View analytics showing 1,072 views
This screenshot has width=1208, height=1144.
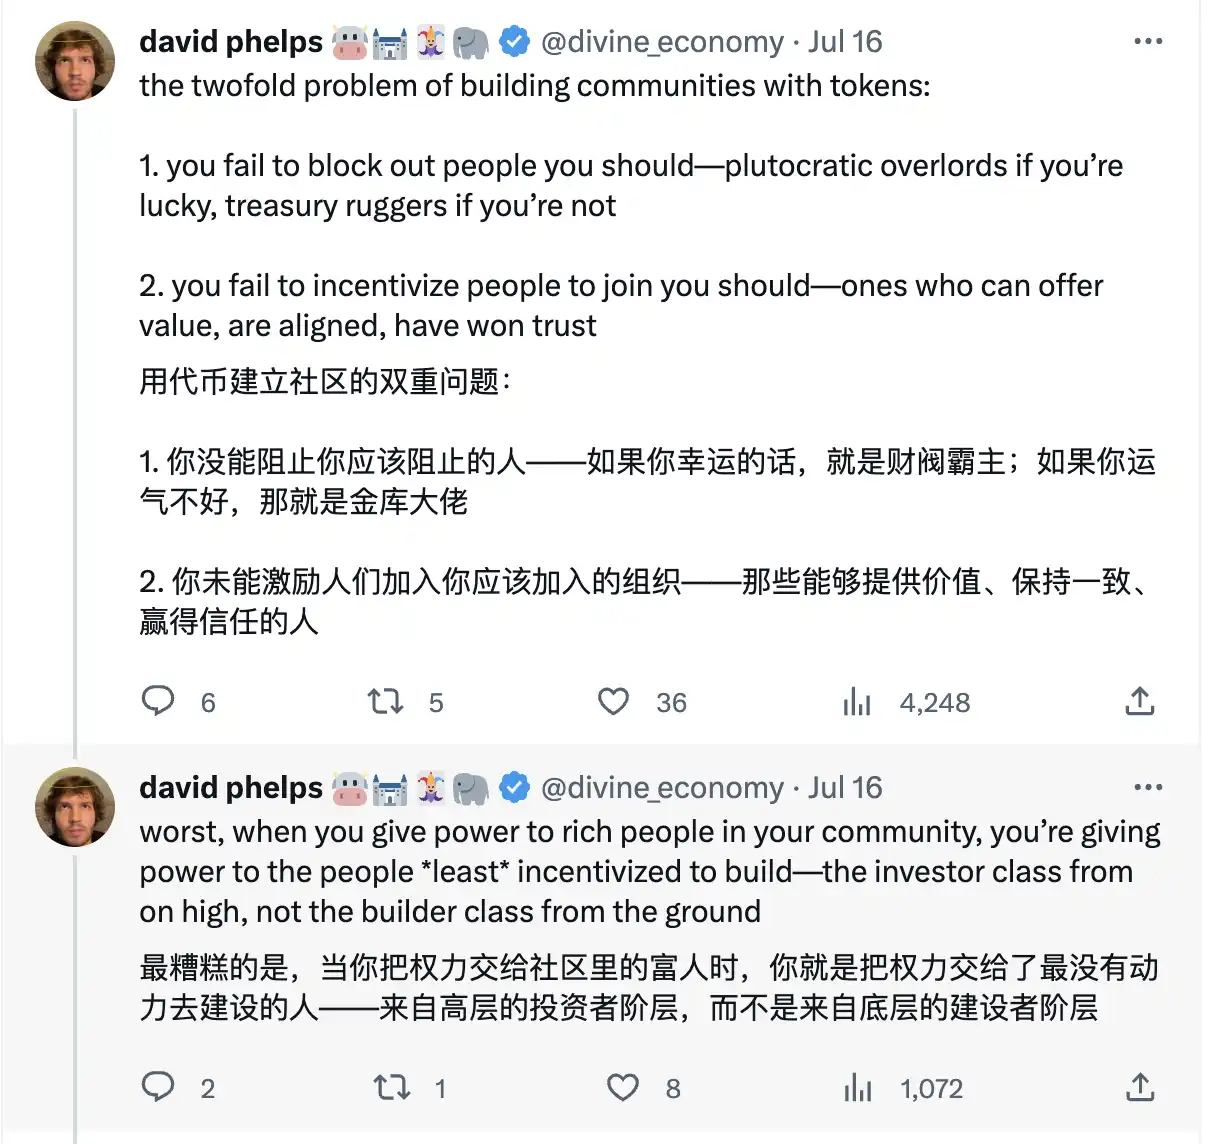tap(858, 1088)
